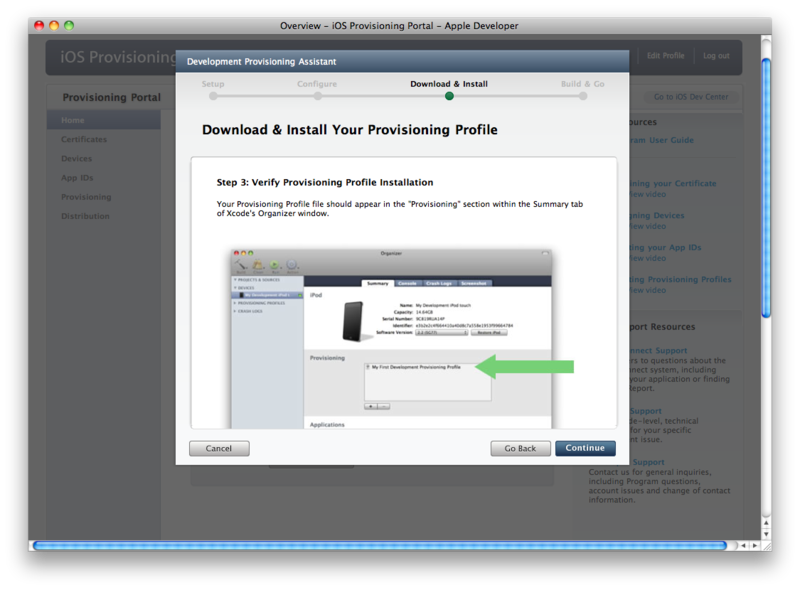
Task: Select the Download & Install step dot
Action: point(449,96)
